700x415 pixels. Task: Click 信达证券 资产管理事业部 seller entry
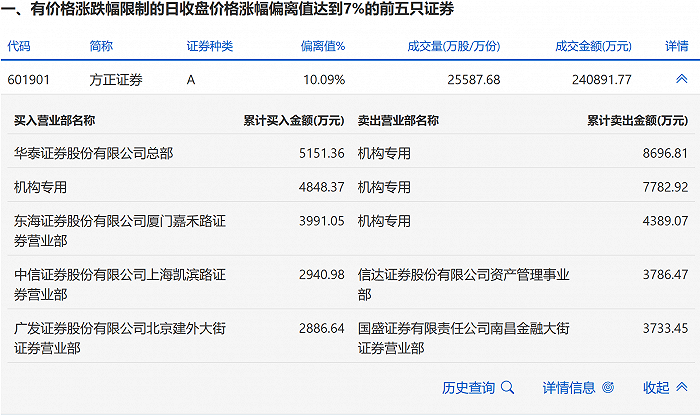point(463,284)
